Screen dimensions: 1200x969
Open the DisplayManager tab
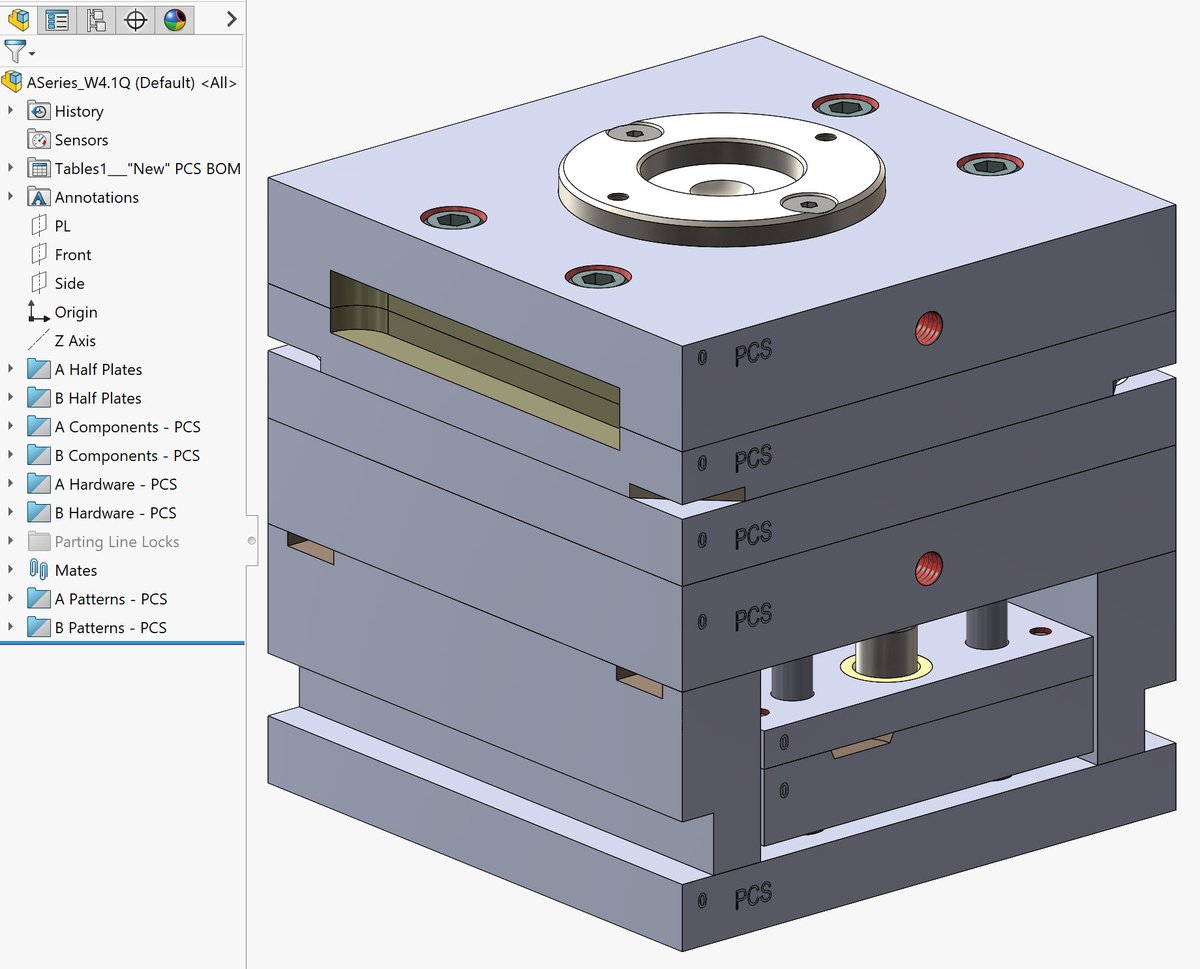pos(175,19)
